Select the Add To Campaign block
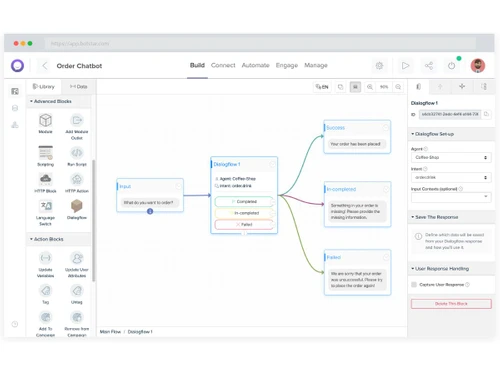500x375 pixels. 46,324
